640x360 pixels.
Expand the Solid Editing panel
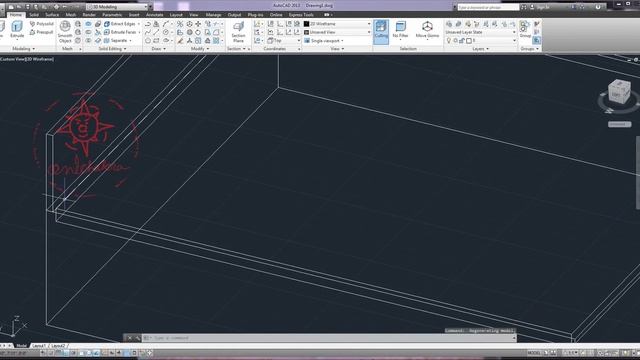[x=112, y=49]
